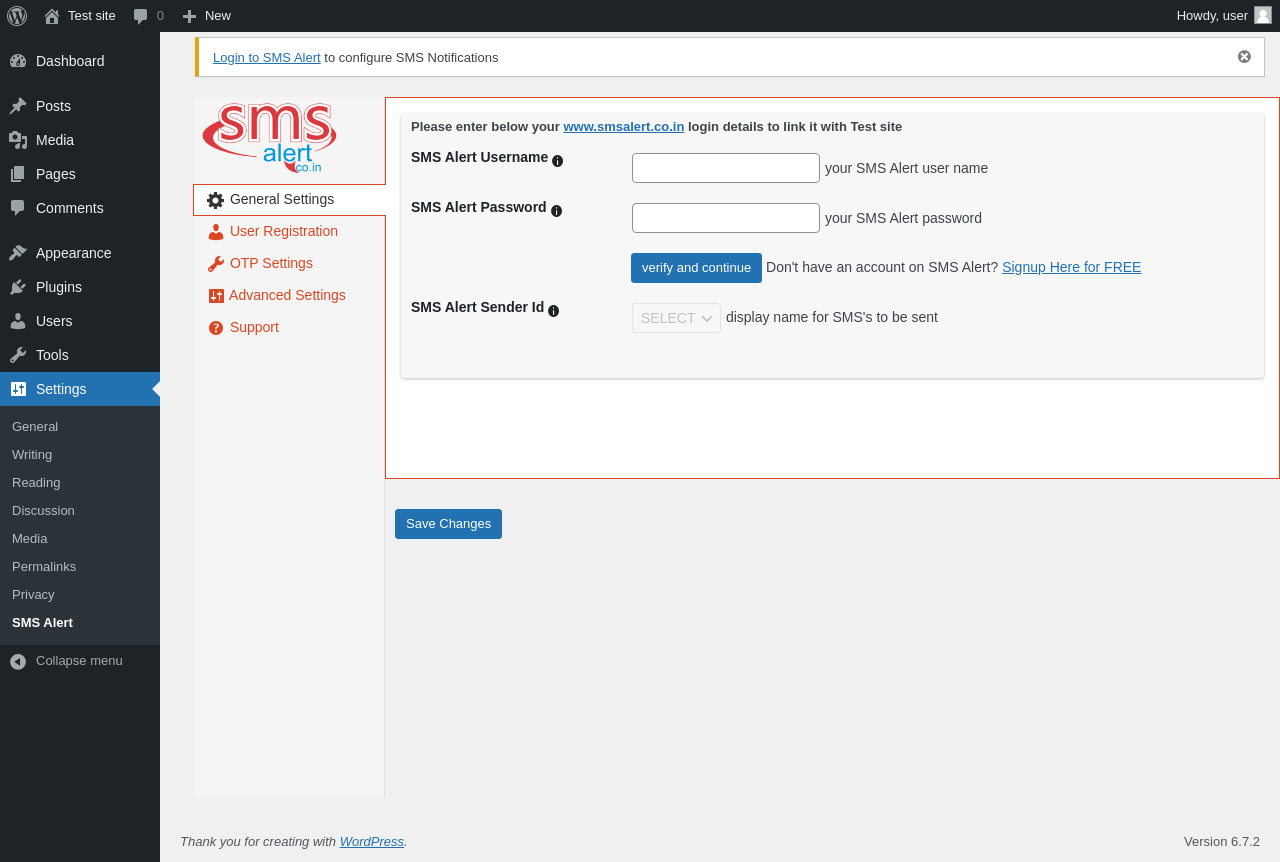Focus the SMS Alert Username field
1280x862 pixels.
(726, 168)
